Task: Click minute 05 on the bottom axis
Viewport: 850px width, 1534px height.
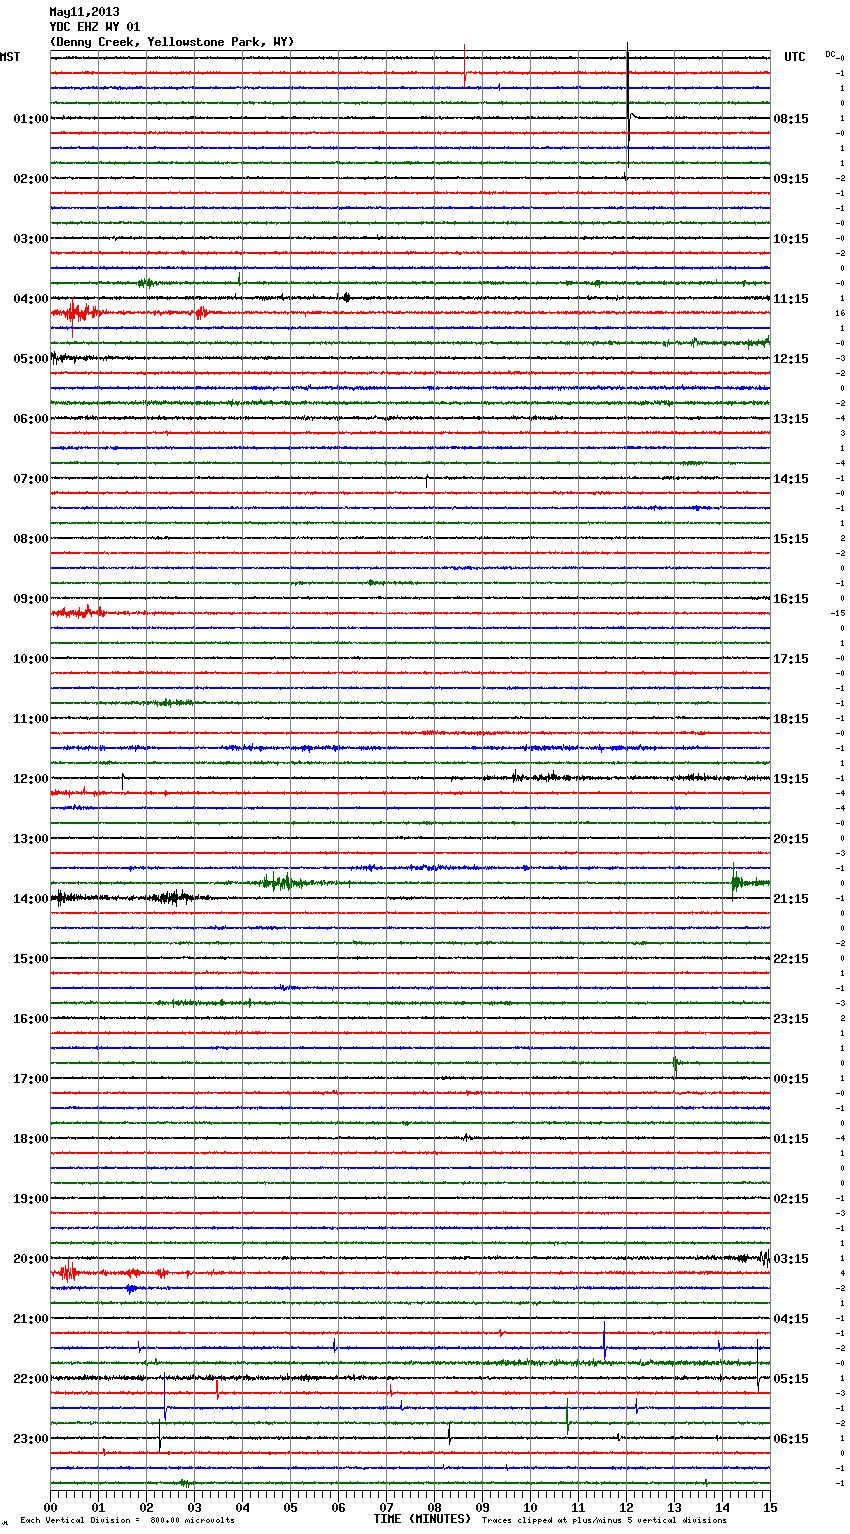Action: (x=290, y=1507)
